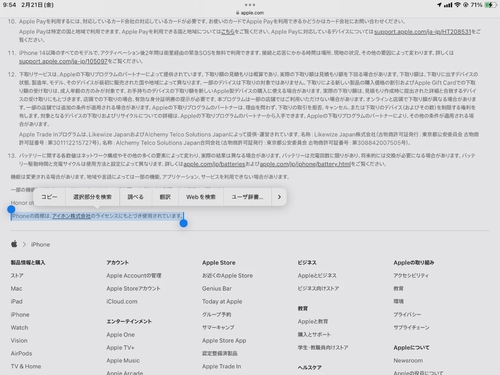This screenshot has width=500, height=375.
Task: Open the Apple One link
Action: 121,335
